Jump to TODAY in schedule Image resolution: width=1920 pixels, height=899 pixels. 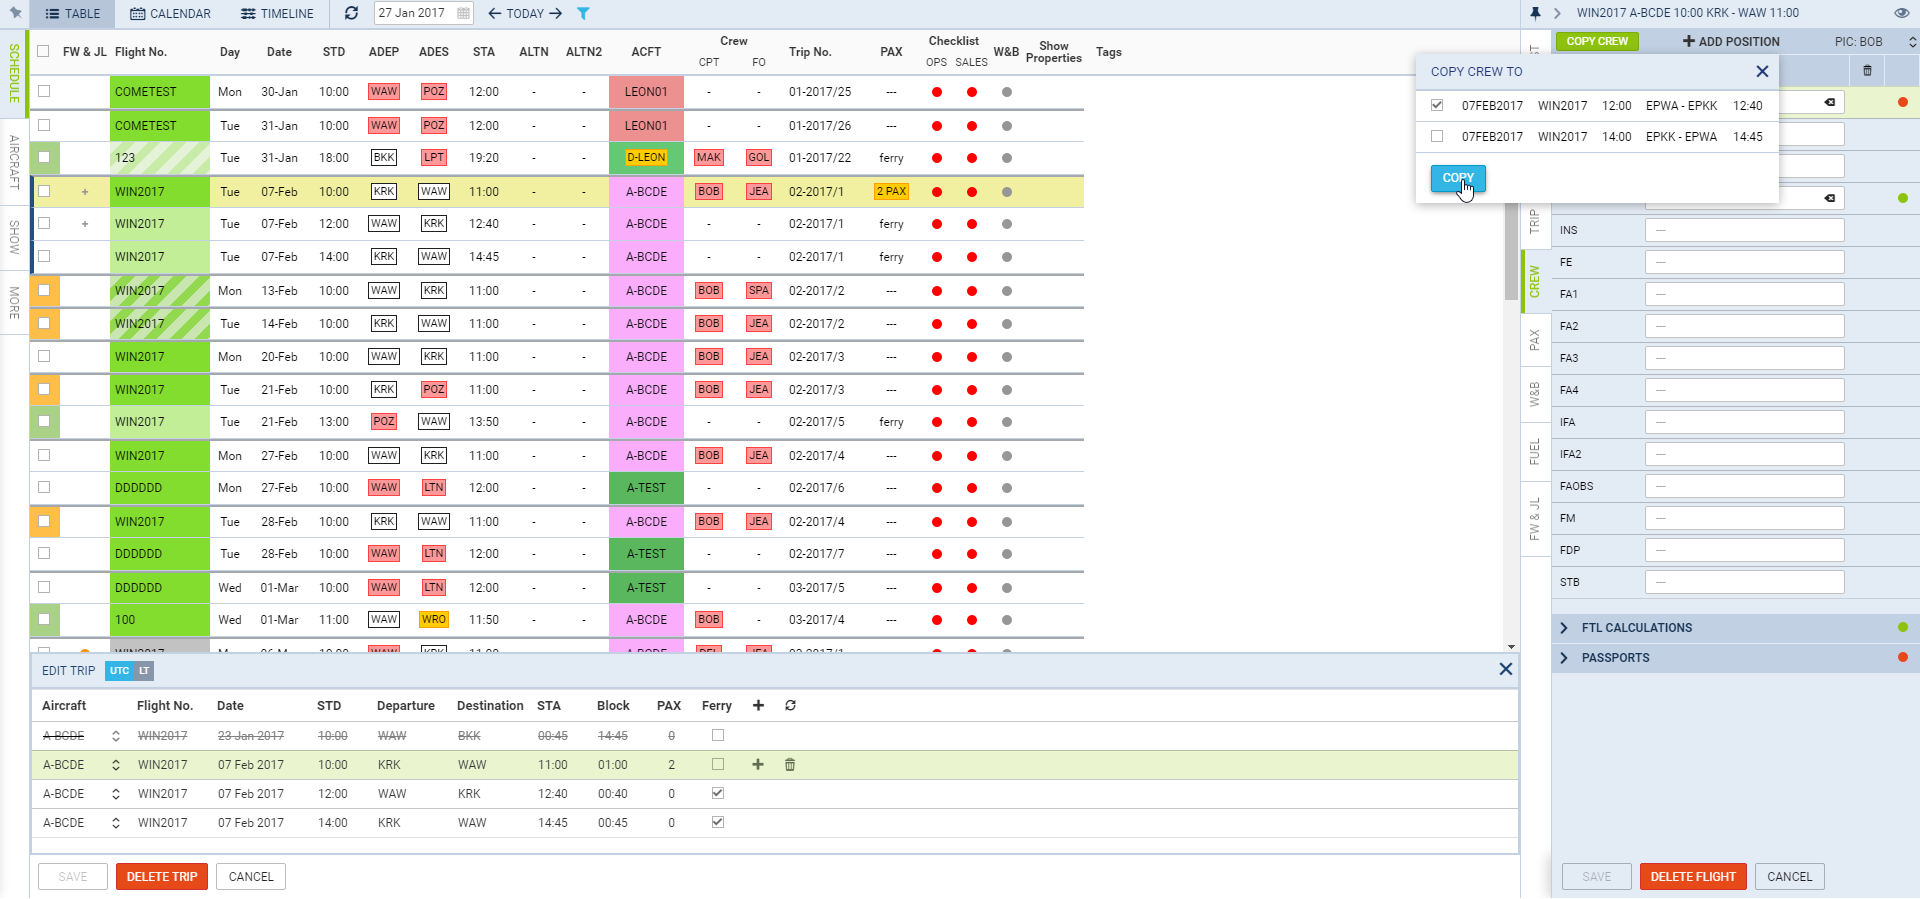click(x=525, y=13)
